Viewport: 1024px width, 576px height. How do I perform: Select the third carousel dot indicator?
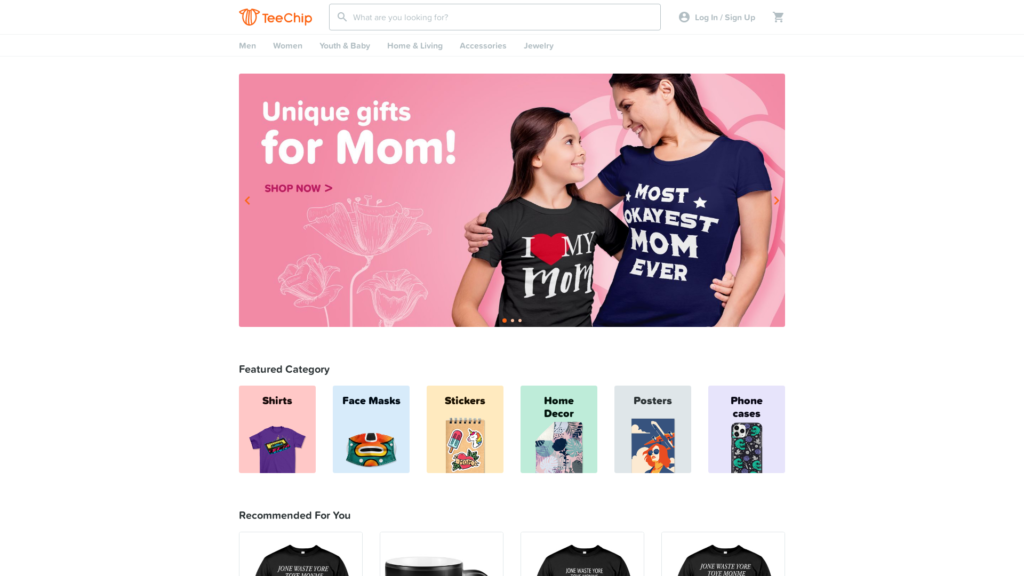point(520,321)
